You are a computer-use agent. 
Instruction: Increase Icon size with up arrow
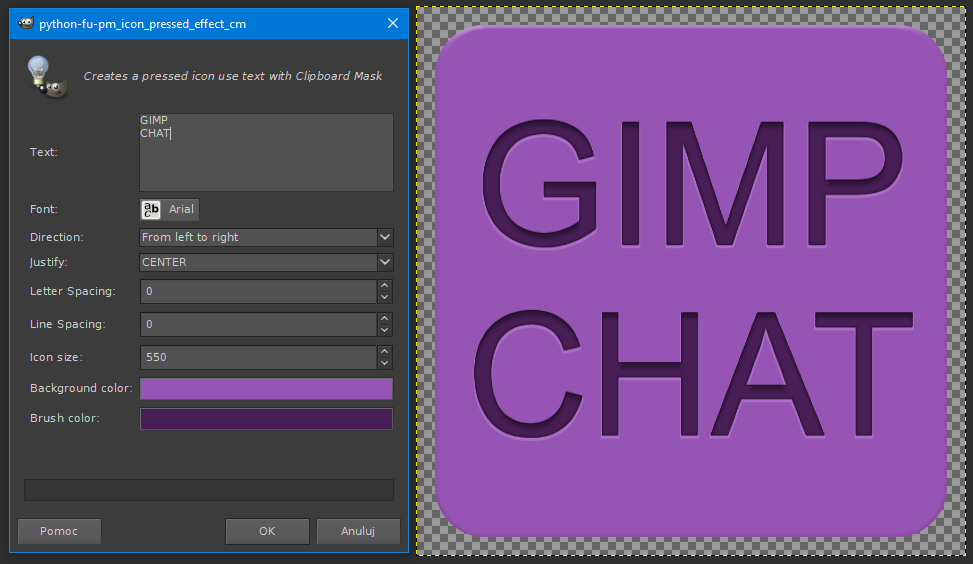385,352
